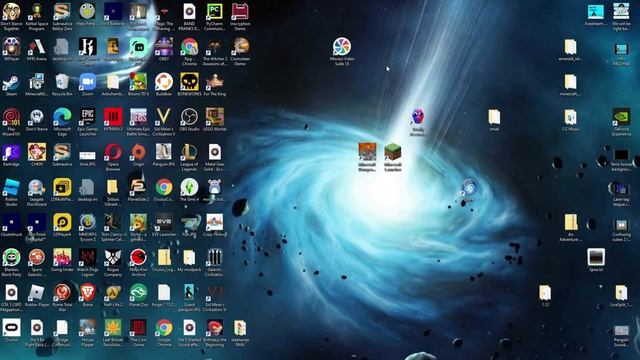The width and height of the screenshot is (640, 360).
Task: Open the email folder
Action: pos(494,117)
